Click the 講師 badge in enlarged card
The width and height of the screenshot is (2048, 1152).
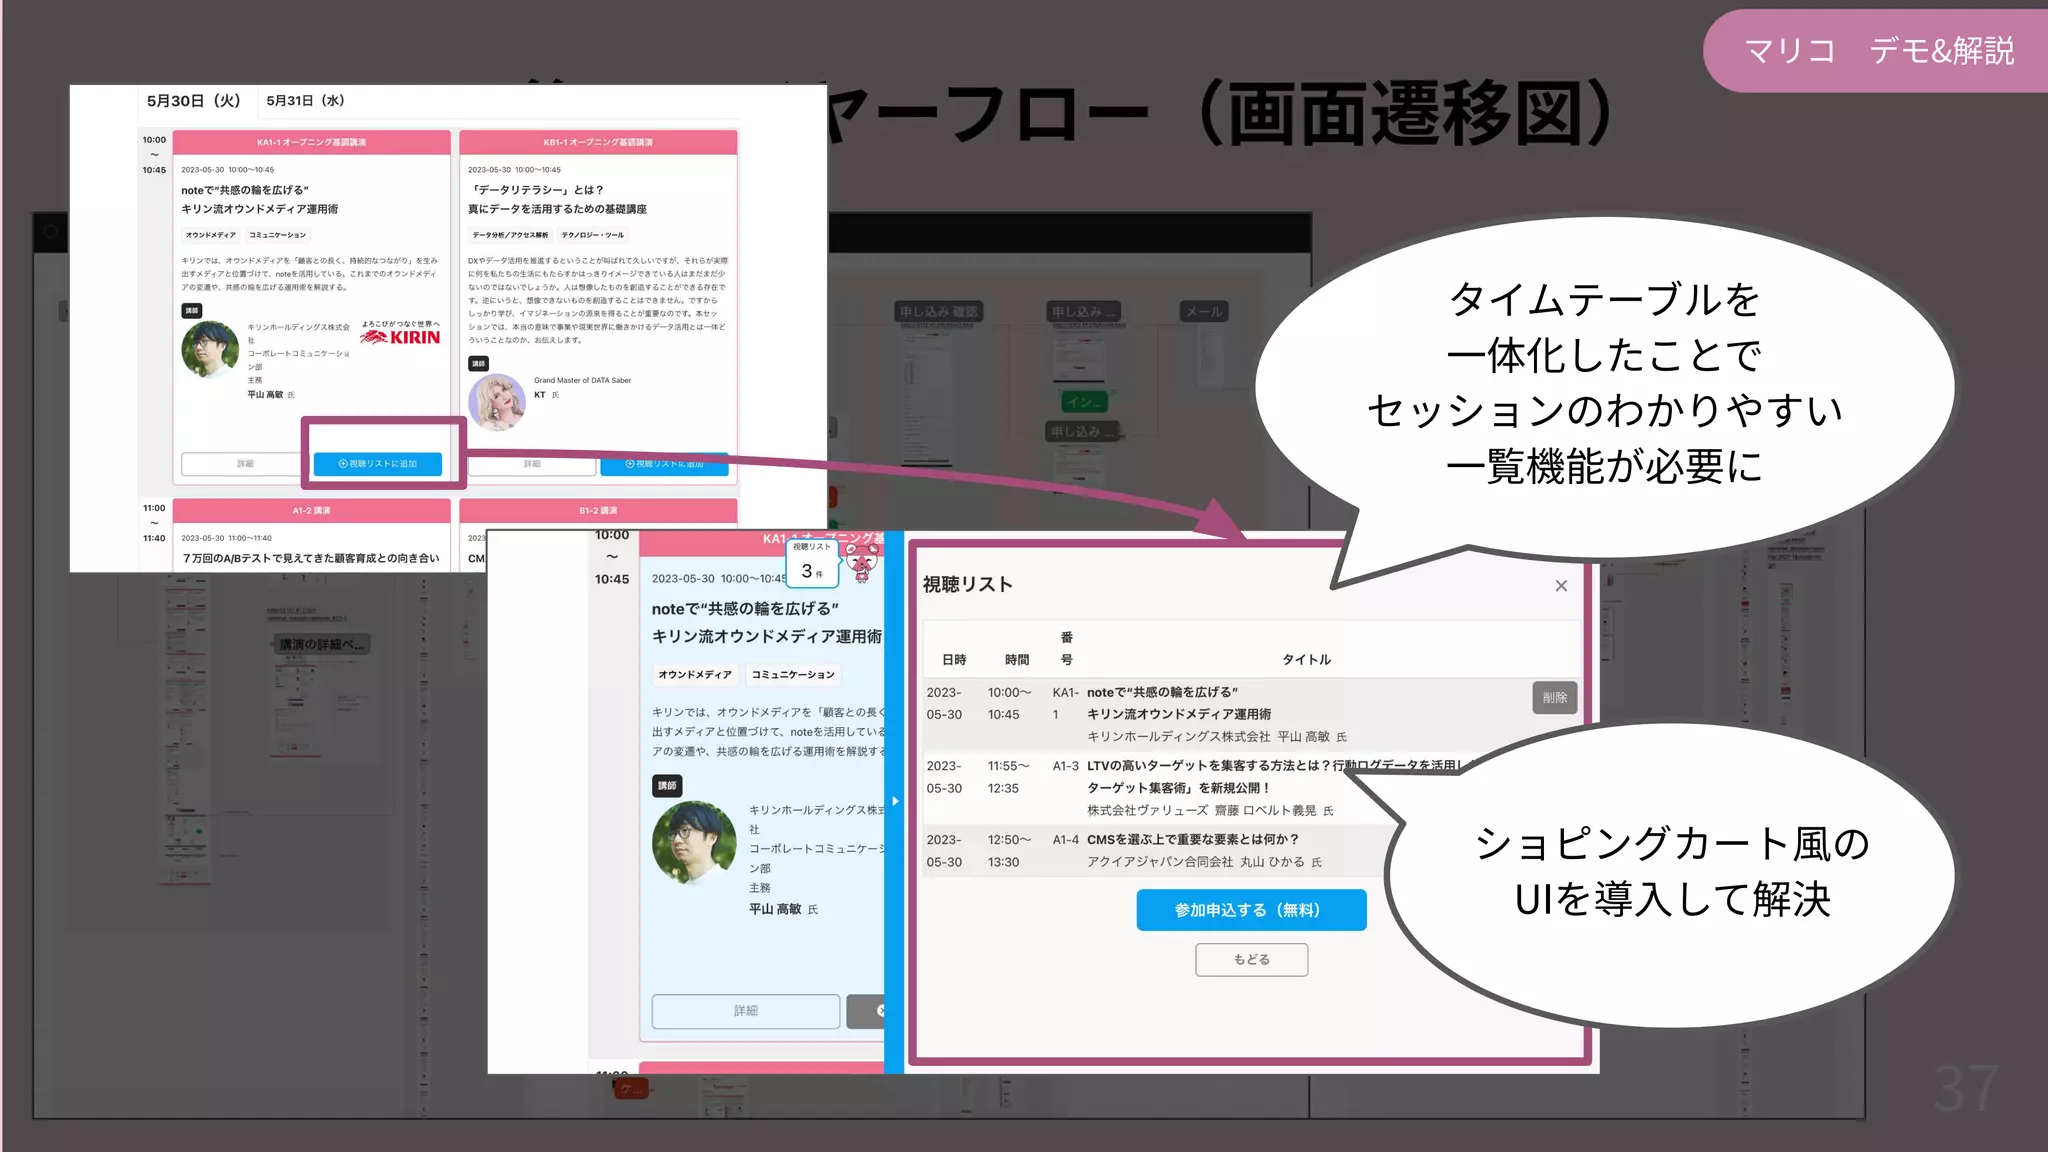(667, 786)
